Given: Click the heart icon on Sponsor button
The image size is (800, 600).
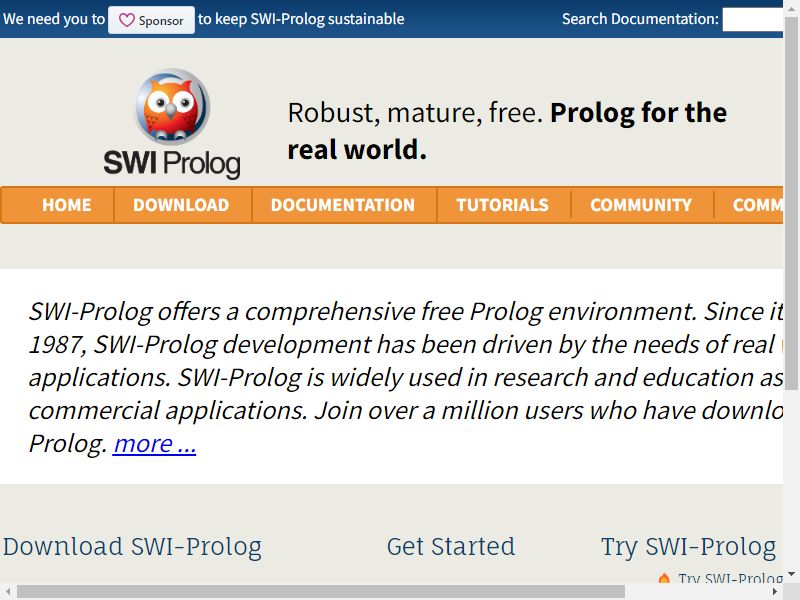Looking at the screenshot, I should tap(127, 20).
